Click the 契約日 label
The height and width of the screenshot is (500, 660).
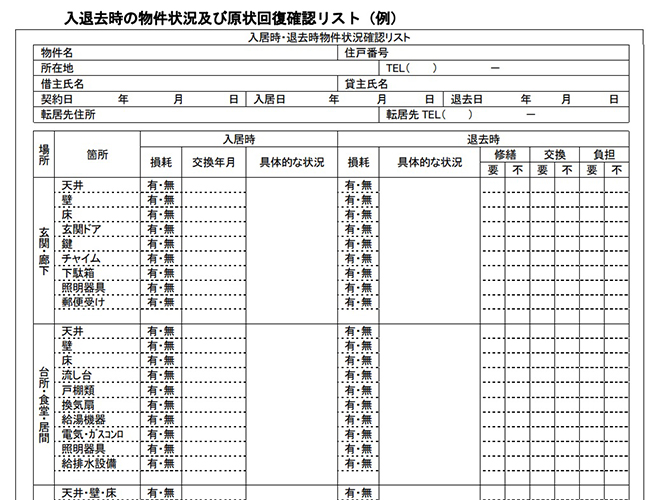tap(57, 99)
